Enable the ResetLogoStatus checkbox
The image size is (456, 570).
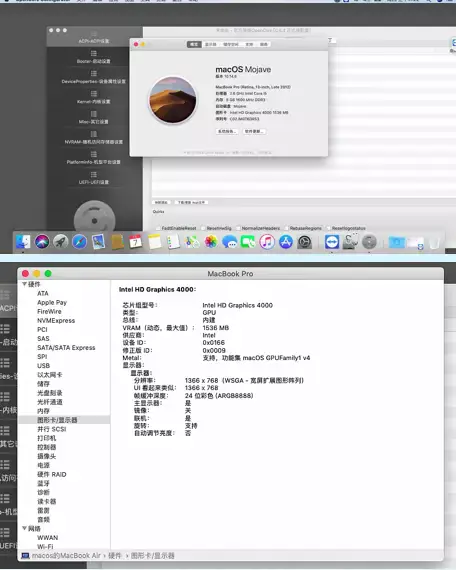(x=328, y=228)
